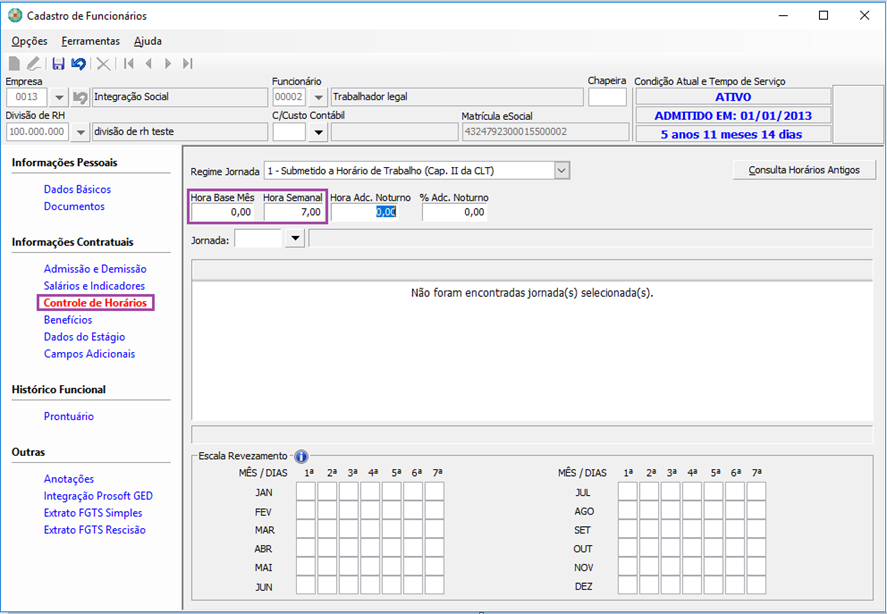This screenshot has width=887, height=614.
Task: Click the divisão de rh teste field
Action: click(180, 132)
